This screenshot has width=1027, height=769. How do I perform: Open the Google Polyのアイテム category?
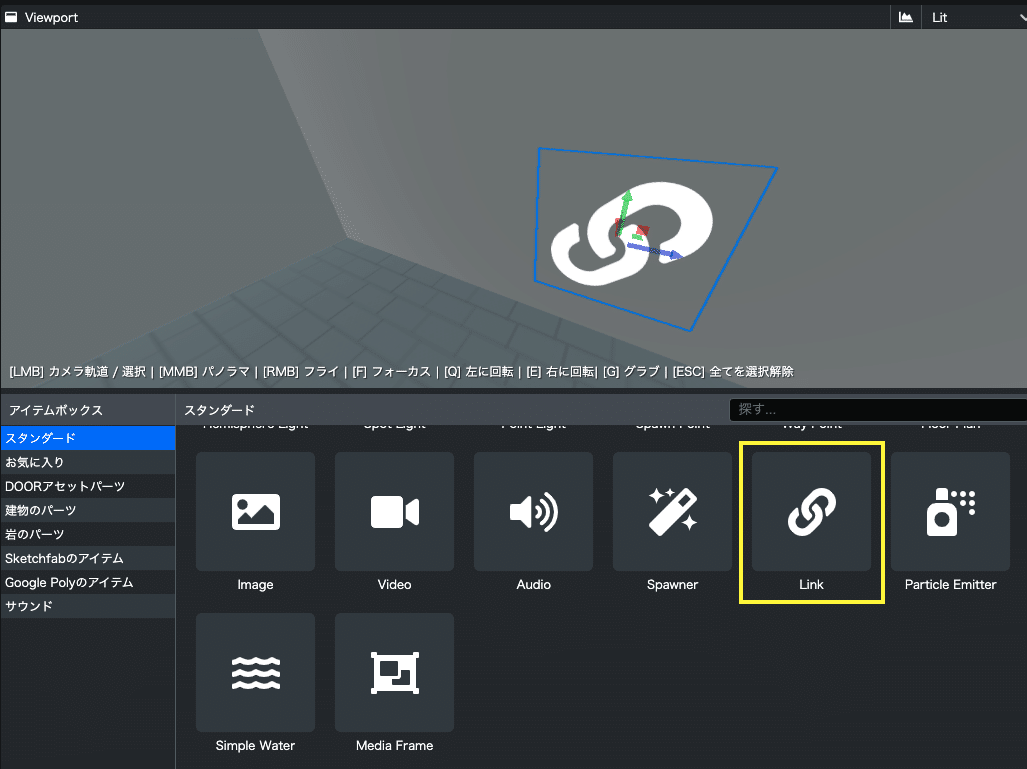(x=88, y=582)
